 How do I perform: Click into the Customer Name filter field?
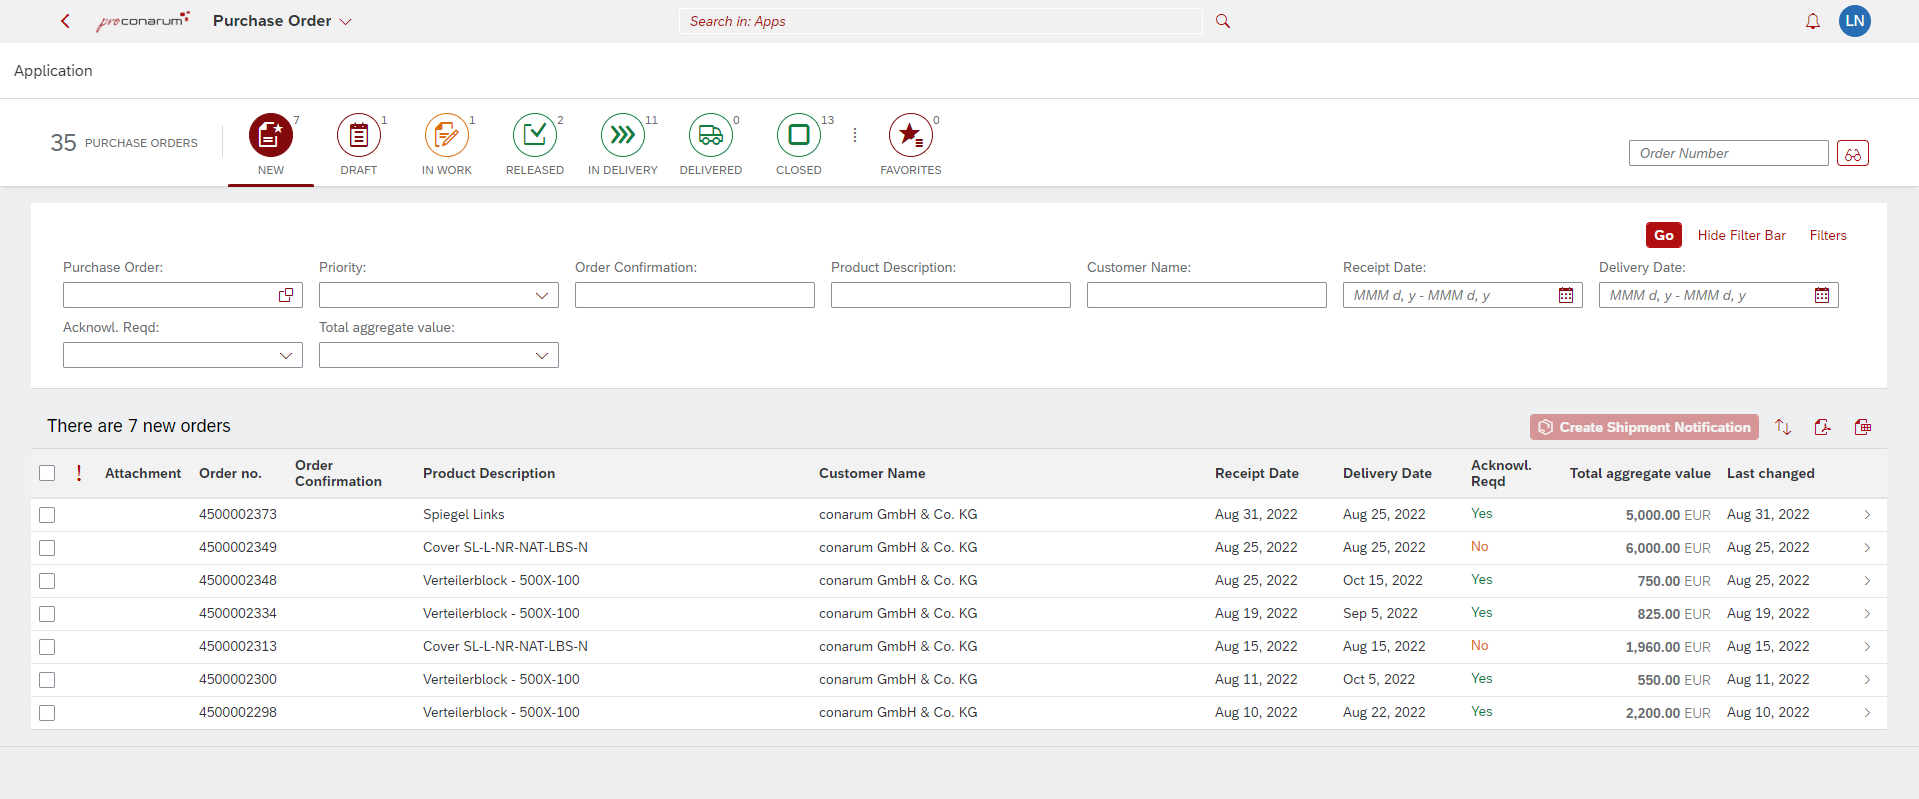click(x=1206, y=295)
